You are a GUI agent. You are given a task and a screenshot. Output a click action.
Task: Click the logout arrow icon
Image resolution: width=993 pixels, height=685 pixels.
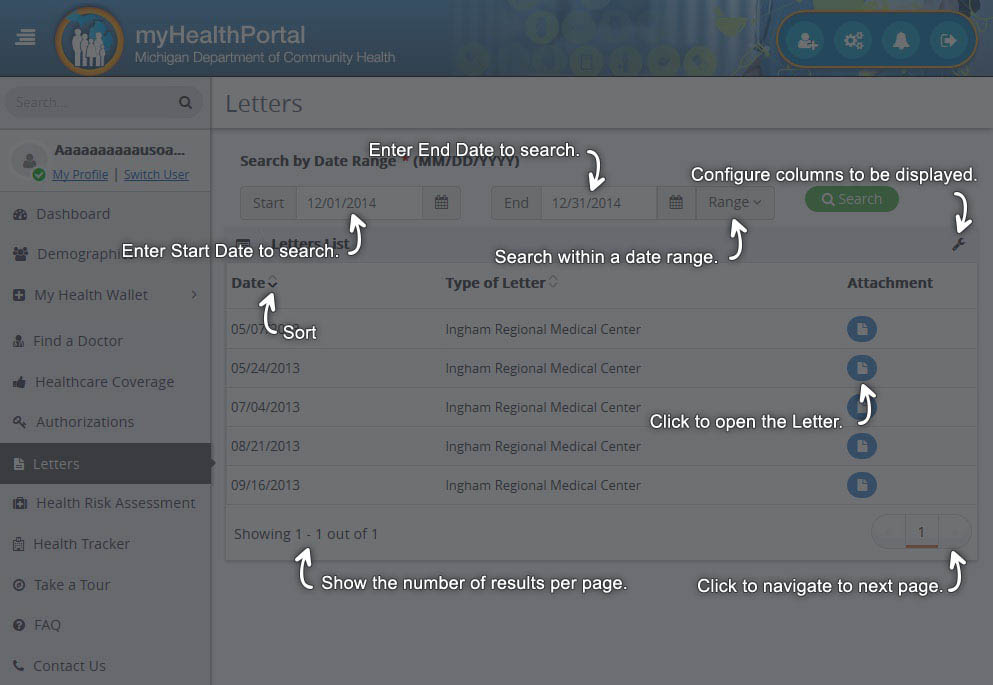[x=948, y=41]
